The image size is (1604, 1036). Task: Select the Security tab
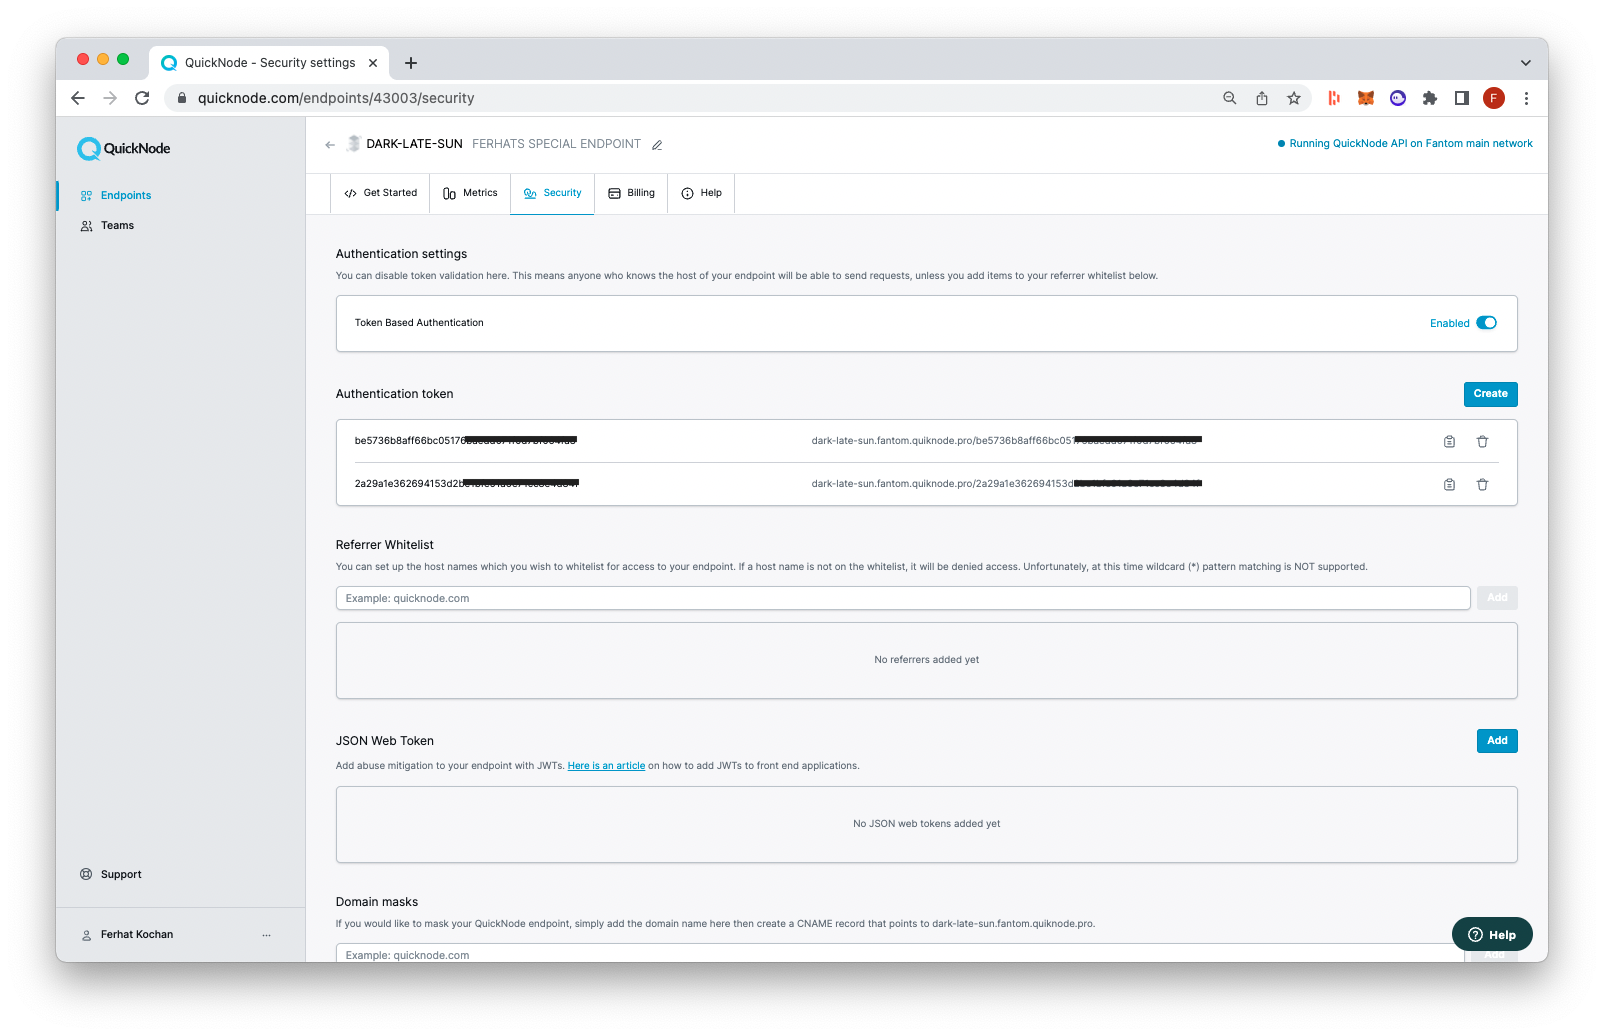pos(552,193)
